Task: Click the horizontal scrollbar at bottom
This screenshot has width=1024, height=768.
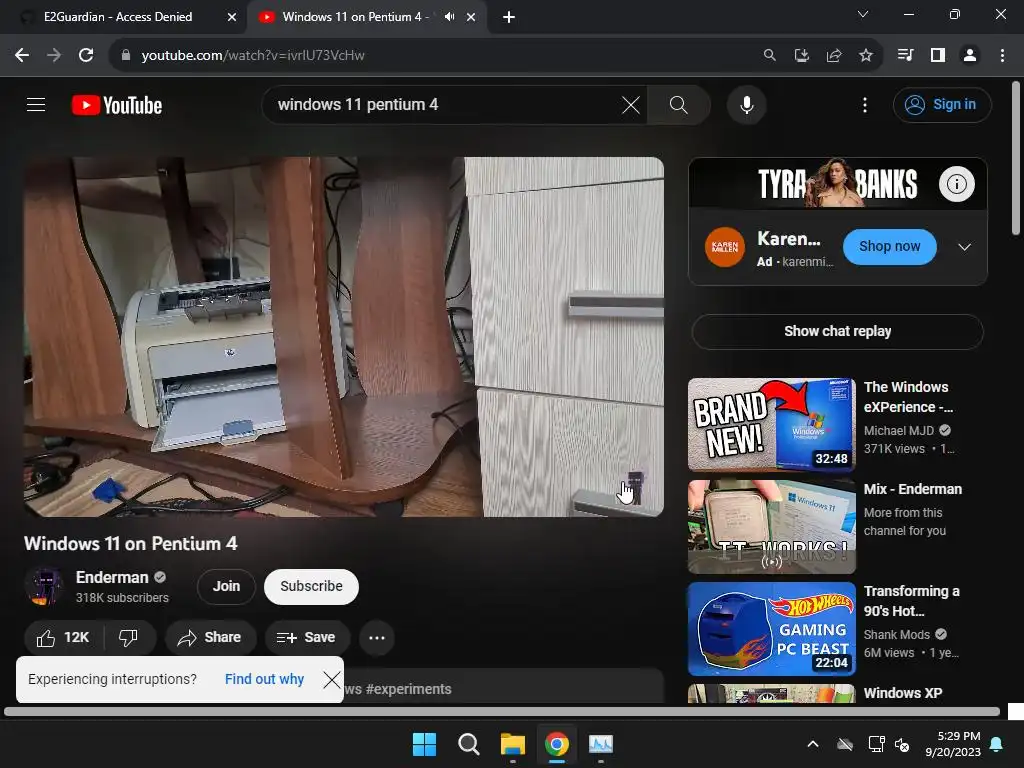Action: point(502,711)
